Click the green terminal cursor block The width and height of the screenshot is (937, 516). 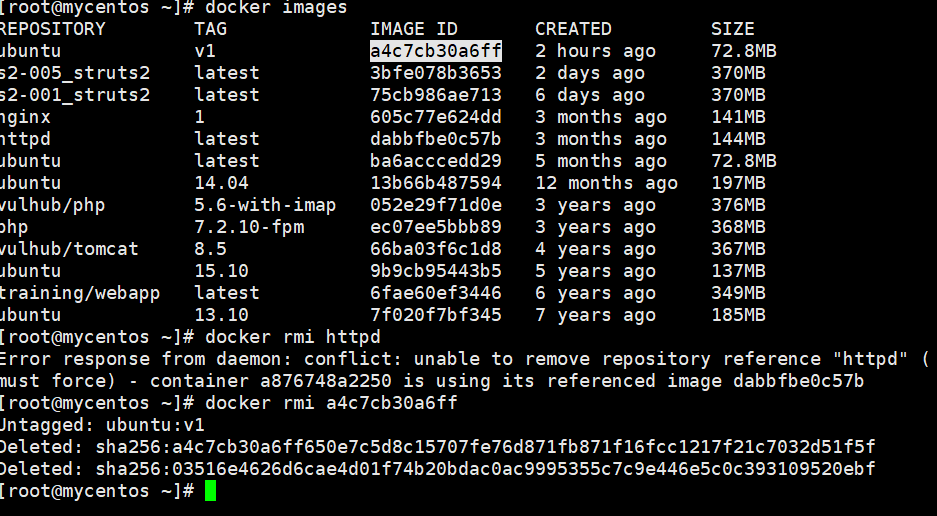(x=210, y=491)
